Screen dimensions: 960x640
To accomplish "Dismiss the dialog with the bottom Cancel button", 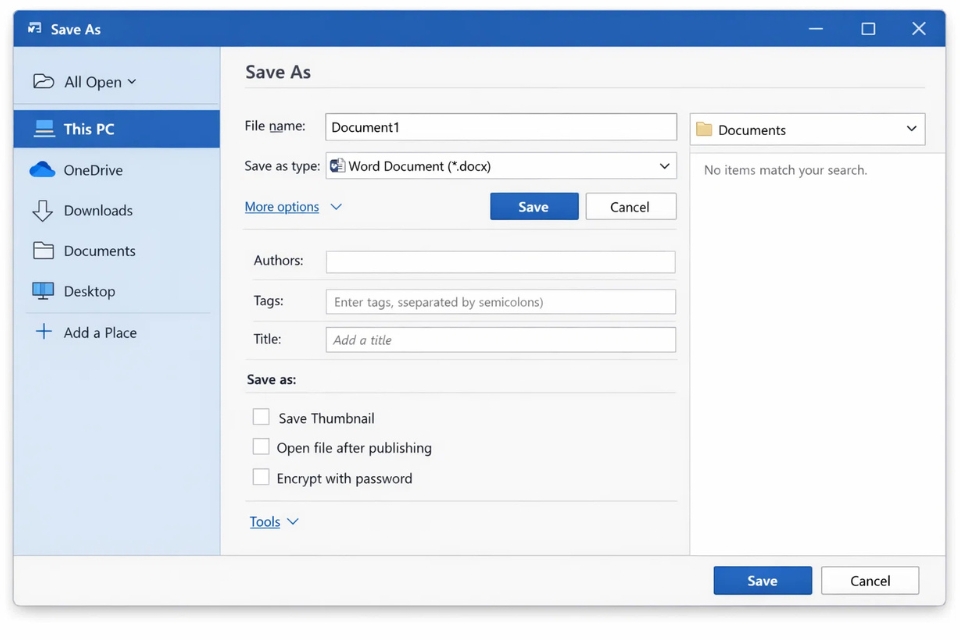I will [x=869, y=580].
